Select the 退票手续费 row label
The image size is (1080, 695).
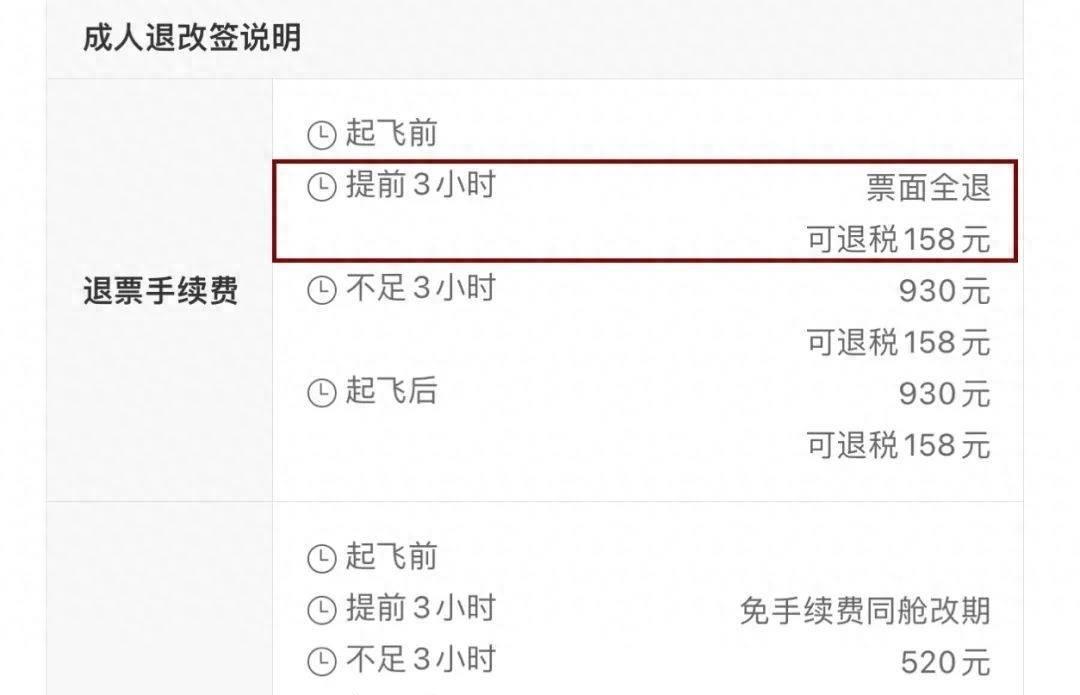coord(160,290)
